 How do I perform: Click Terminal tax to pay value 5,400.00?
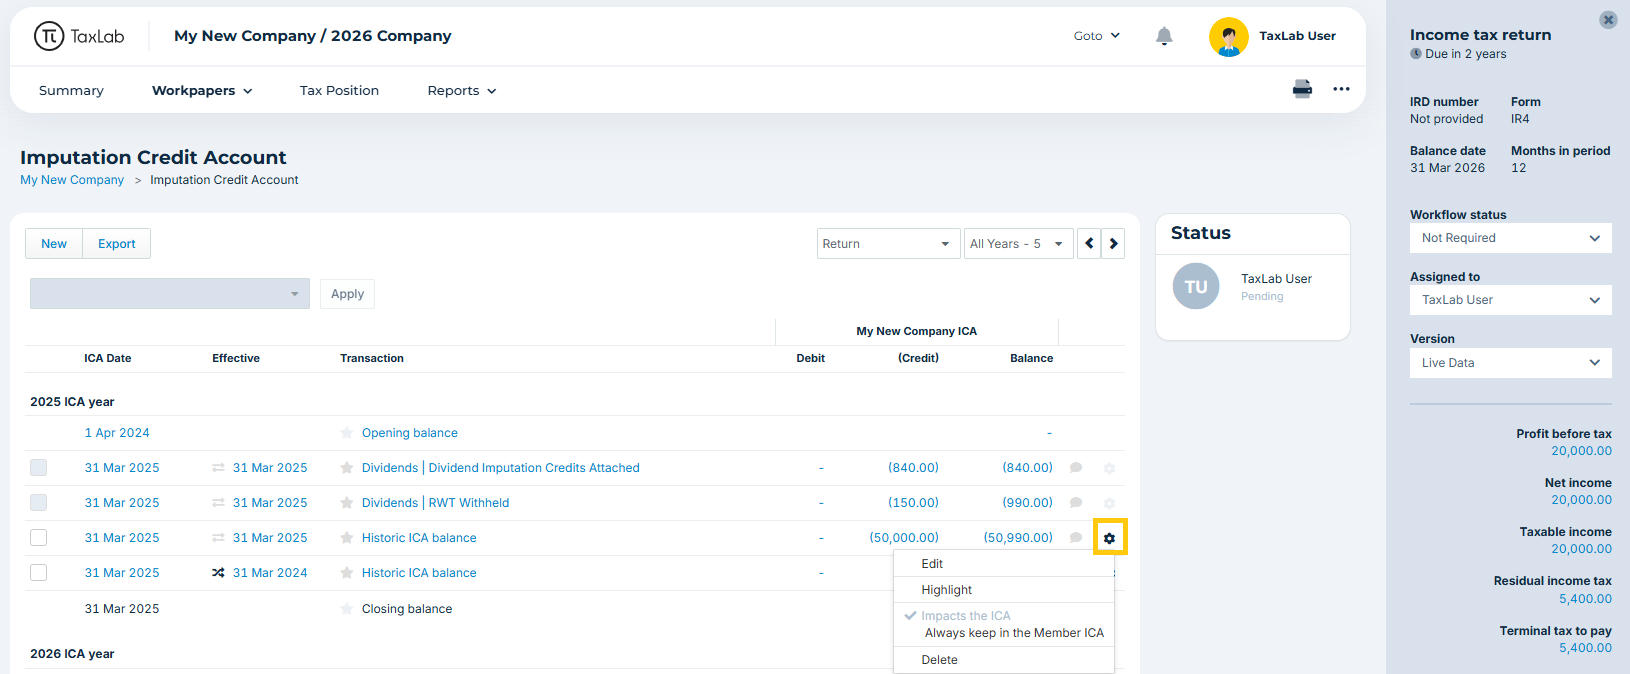[1585, 648]
